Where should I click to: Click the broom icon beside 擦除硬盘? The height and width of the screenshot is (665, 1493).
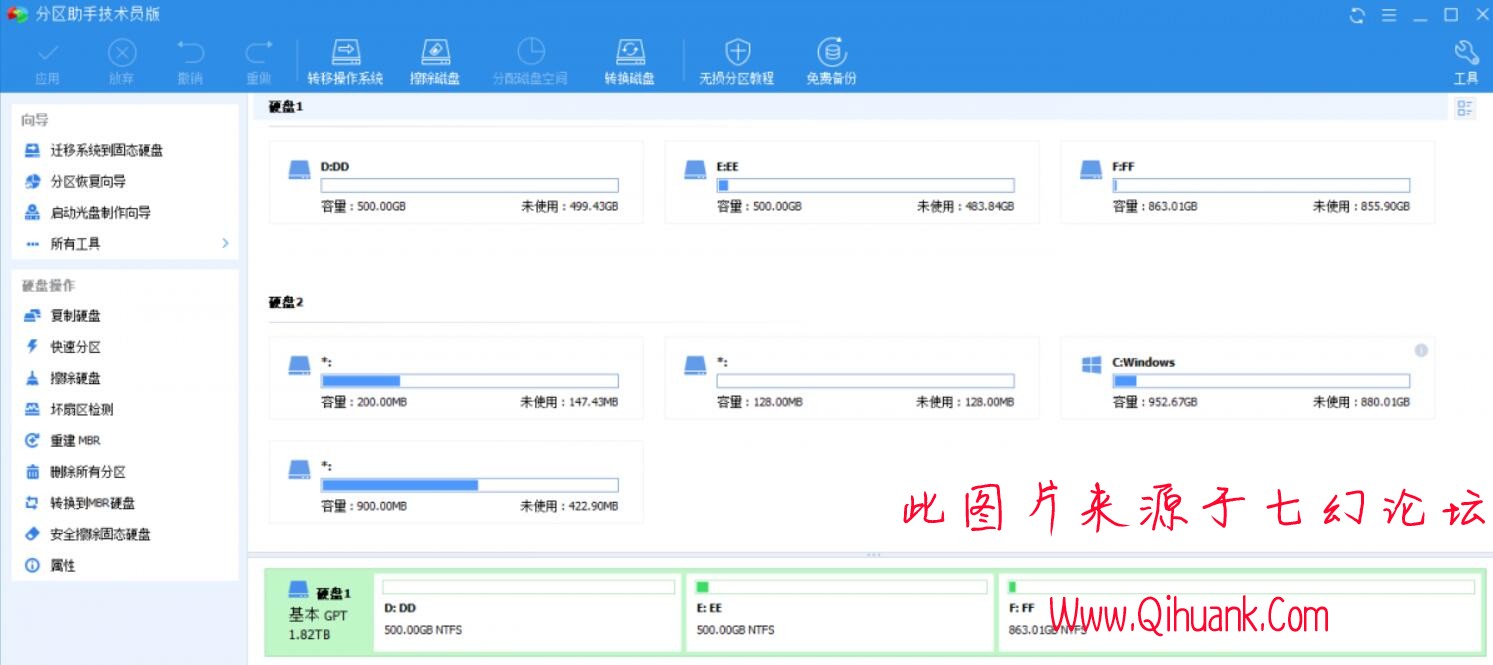coord(32,378)
